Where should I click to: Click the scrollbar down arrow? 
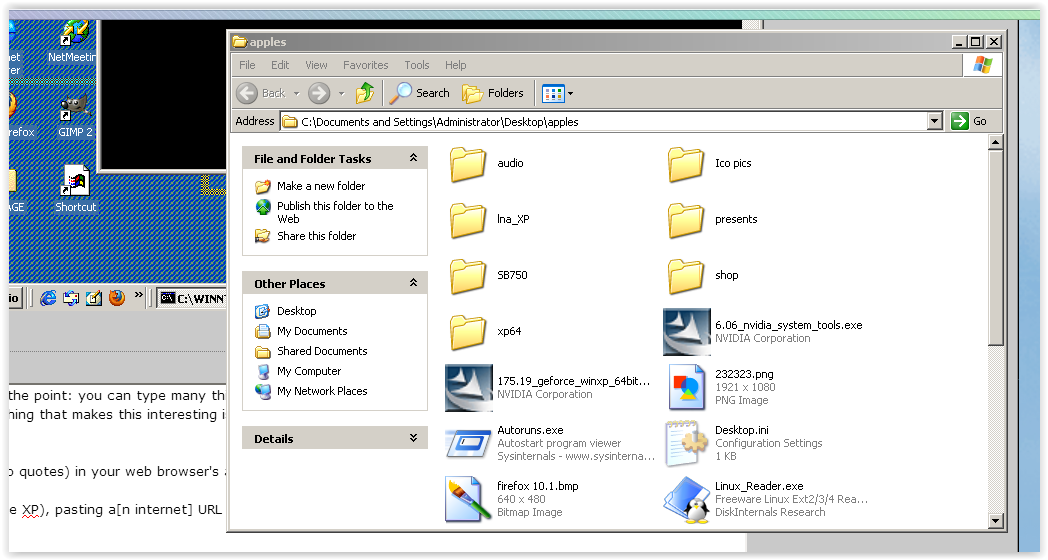(x=995, y=521)
